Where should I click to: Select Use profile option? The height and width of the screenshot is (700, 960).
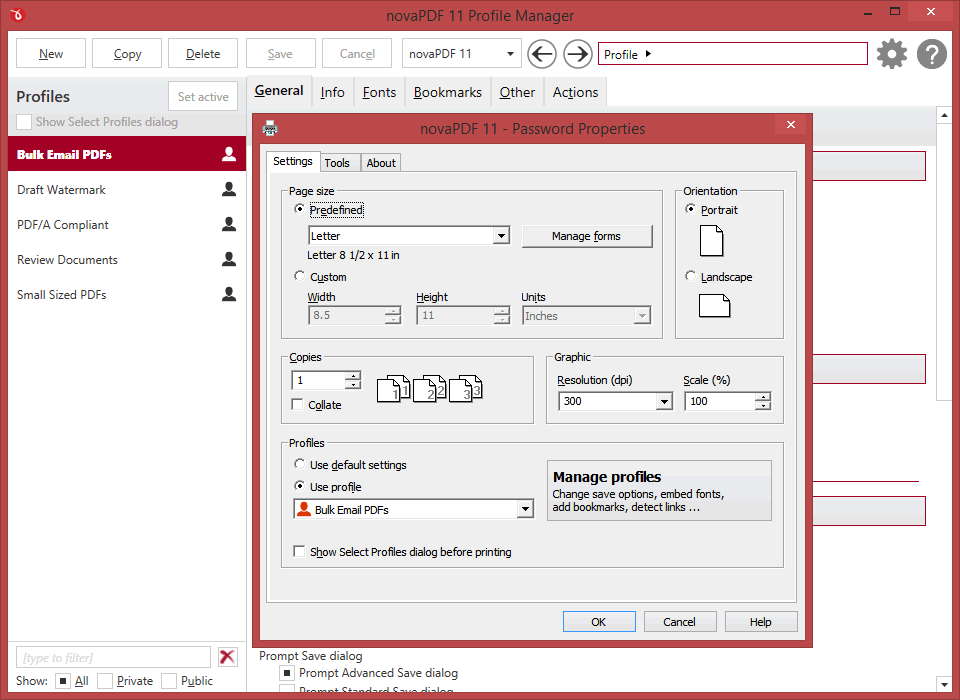(x=299, y=486)
